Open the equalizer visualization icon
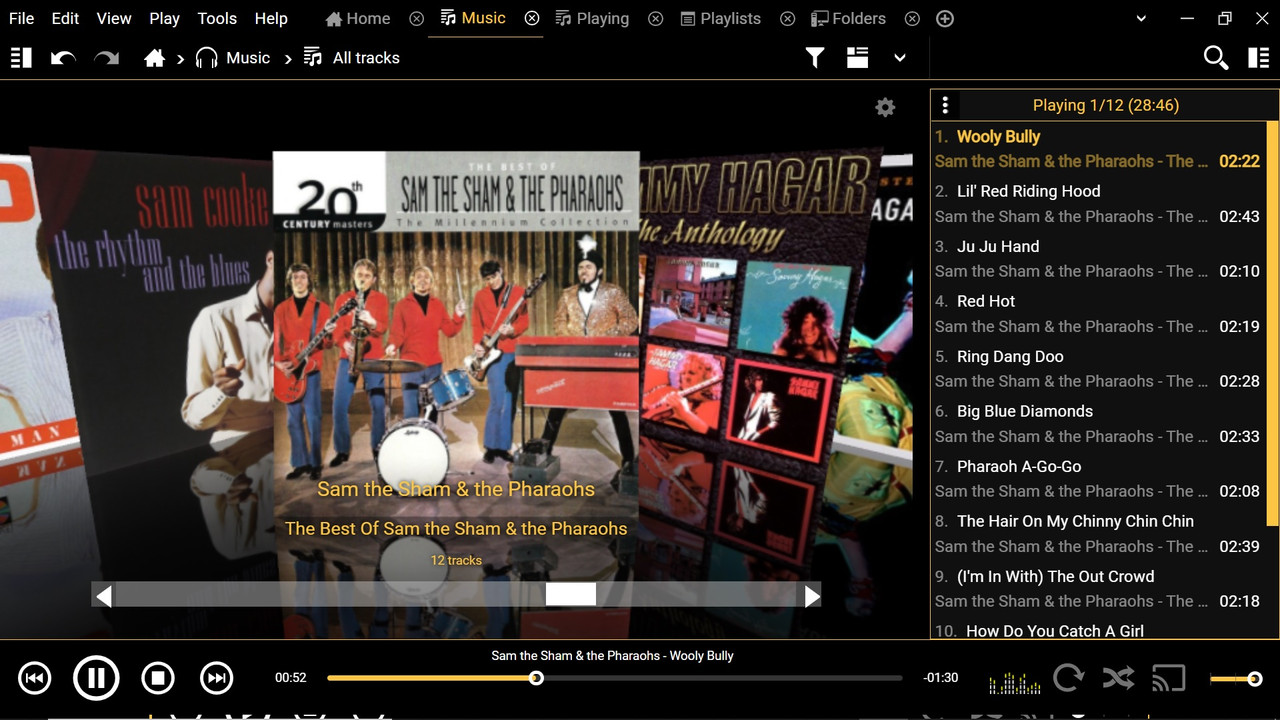 point(1013,677)
